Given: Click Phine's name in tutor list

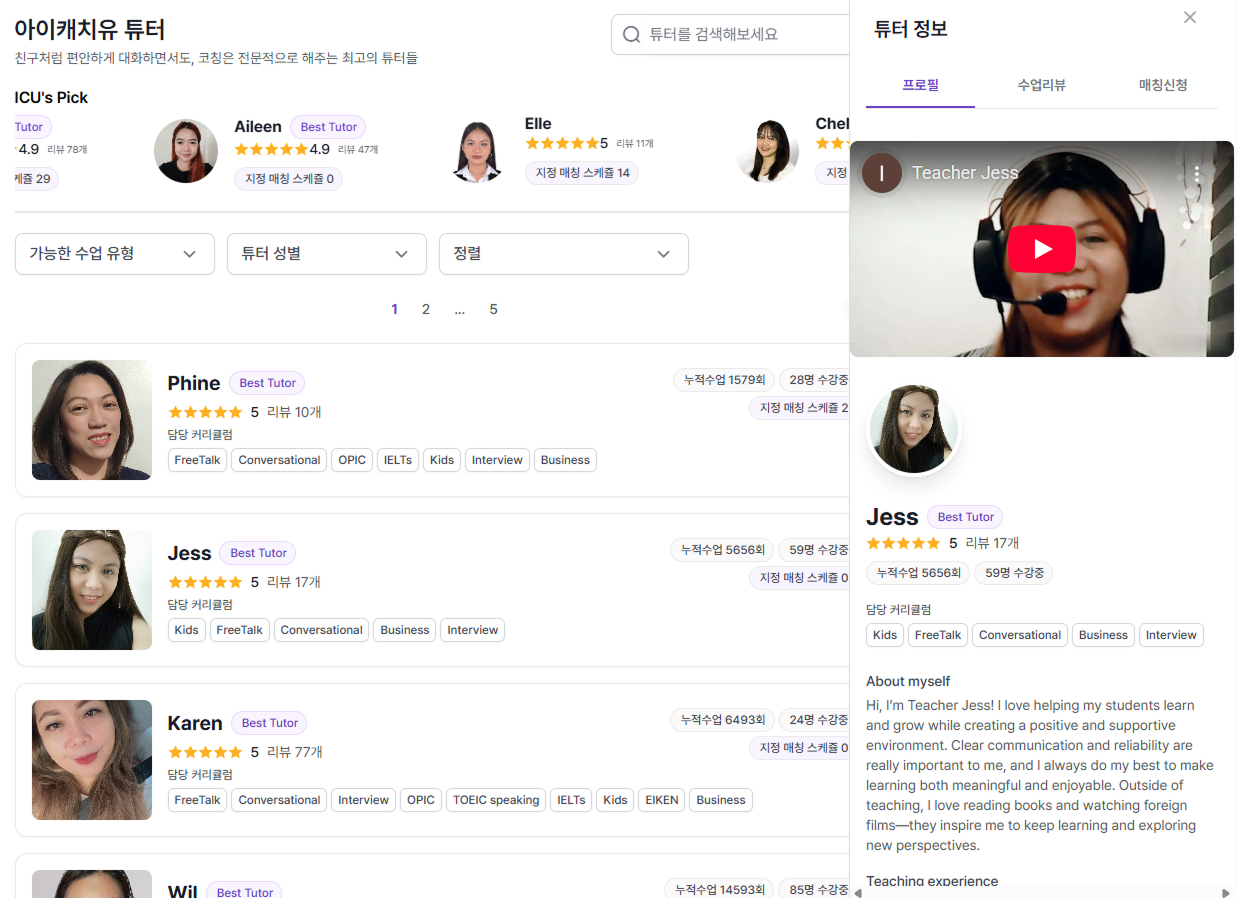Looking at the screenshot, I should (194, 383).
